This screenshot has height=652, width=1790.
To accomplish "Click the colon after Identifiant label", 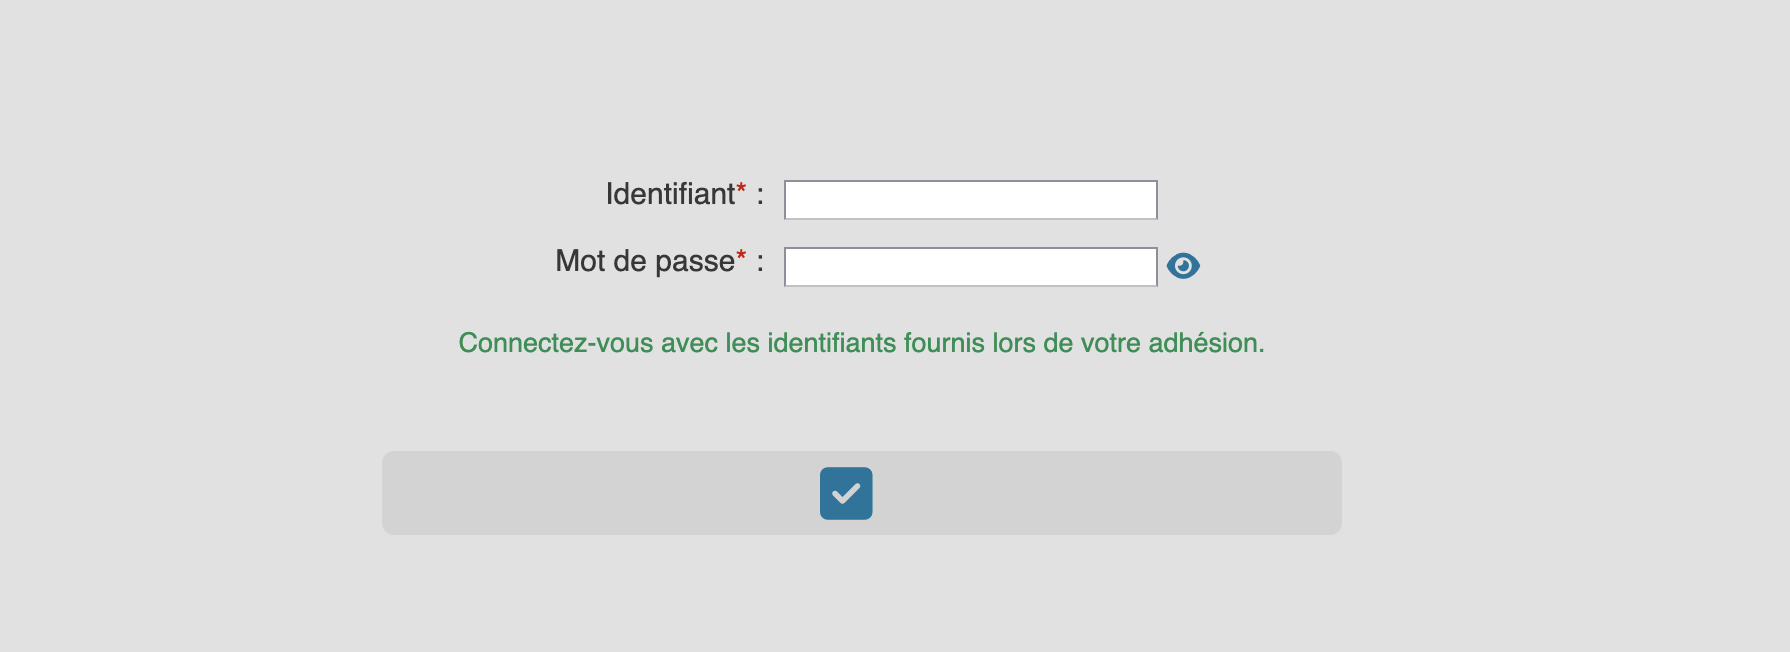I will tap(760, 195).
